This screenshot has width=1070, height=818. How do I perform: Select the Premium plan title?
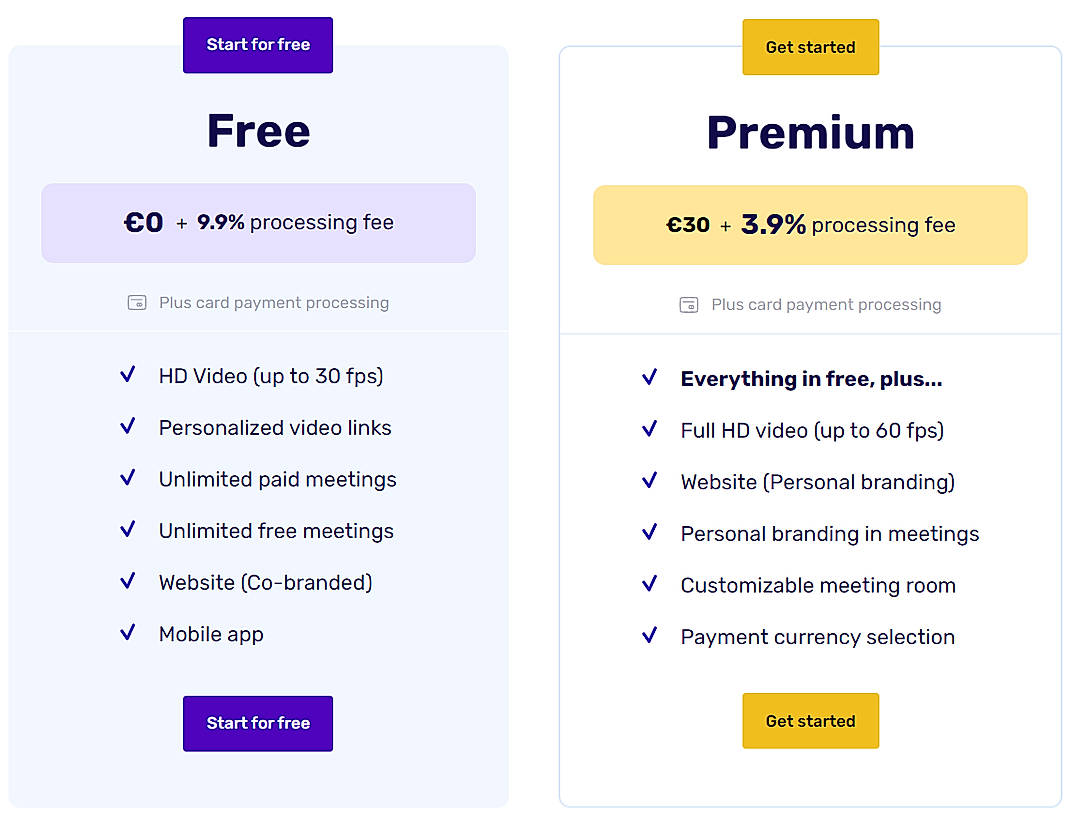(810, 131)
